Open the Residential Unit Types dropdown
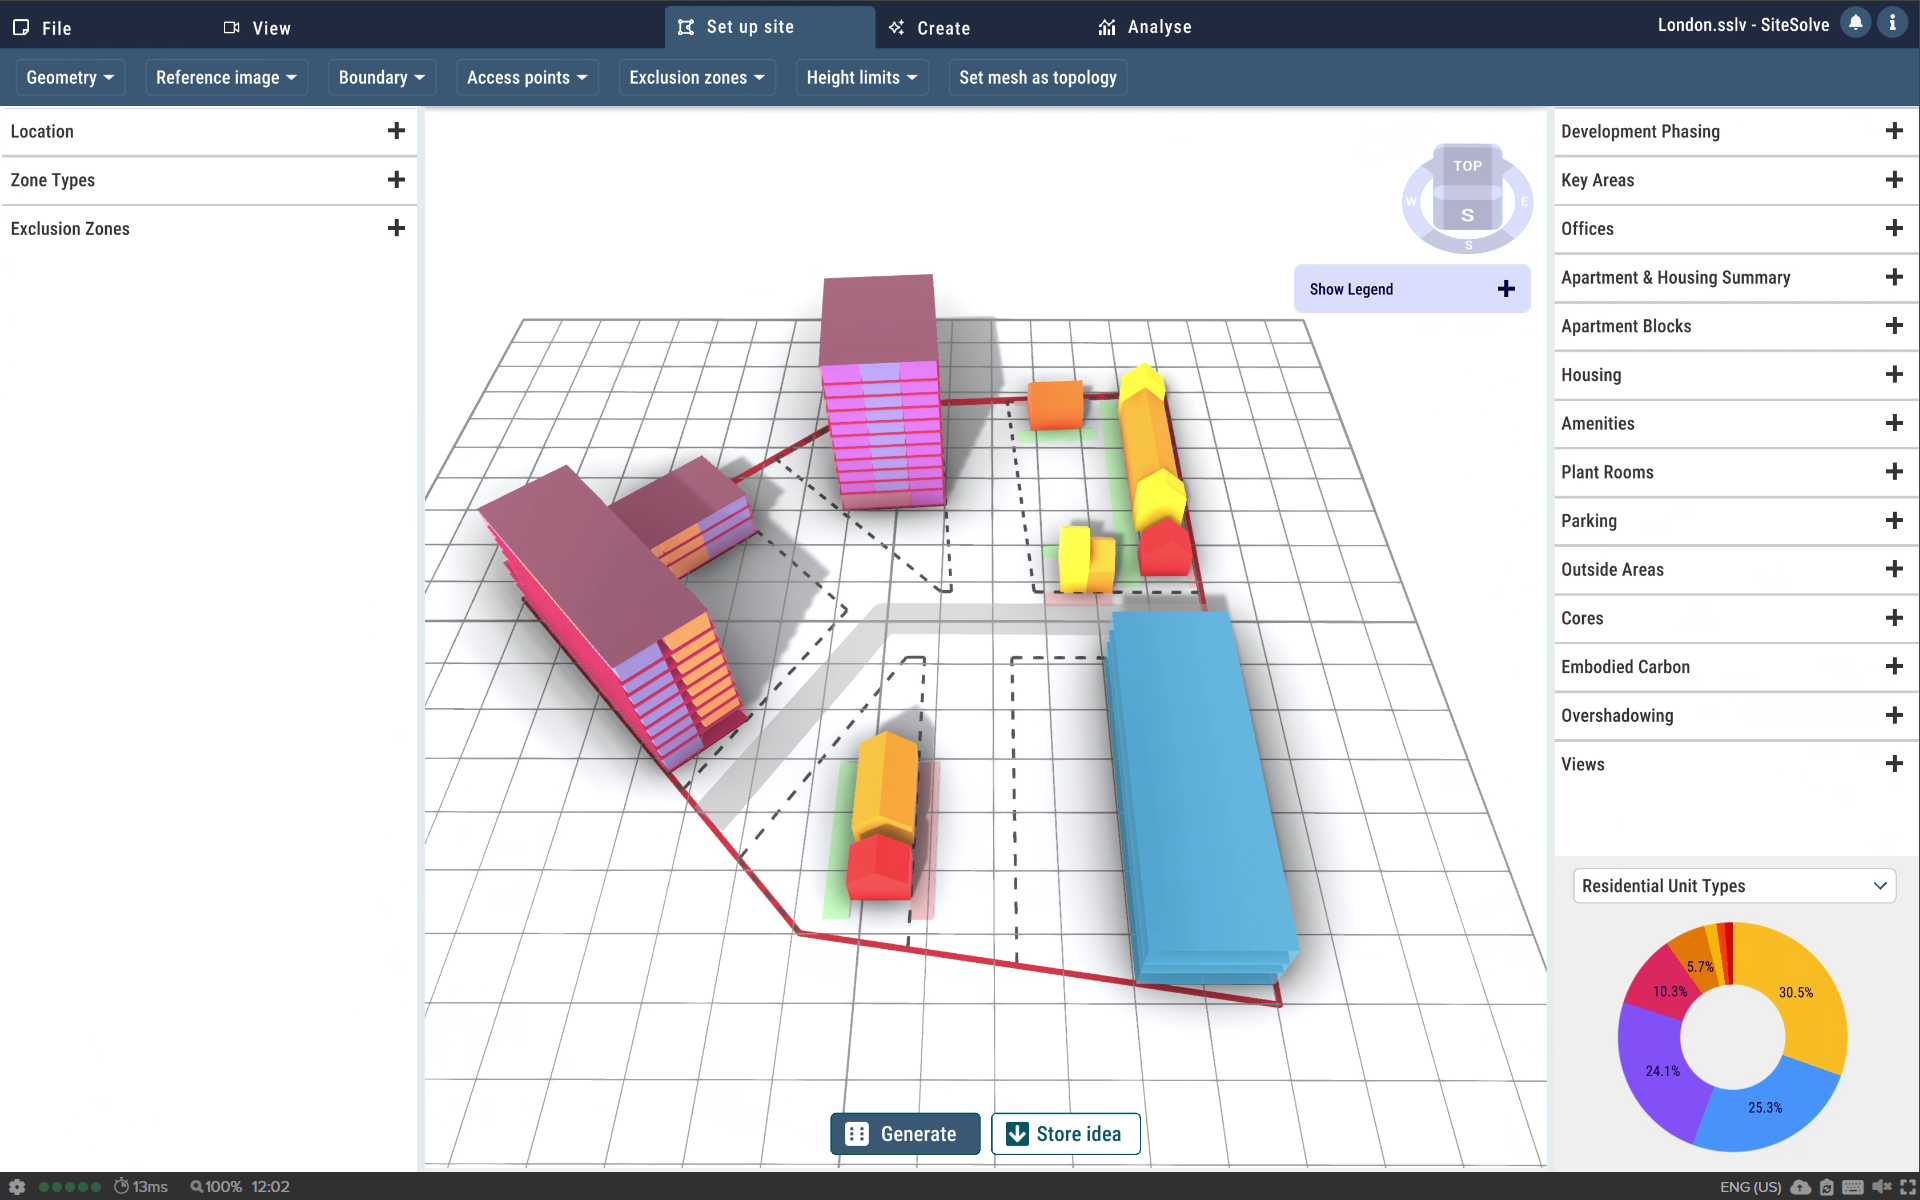The height and width of the screenshot is (1200, 1920). pyautogui.click(x=1734, y=886)
